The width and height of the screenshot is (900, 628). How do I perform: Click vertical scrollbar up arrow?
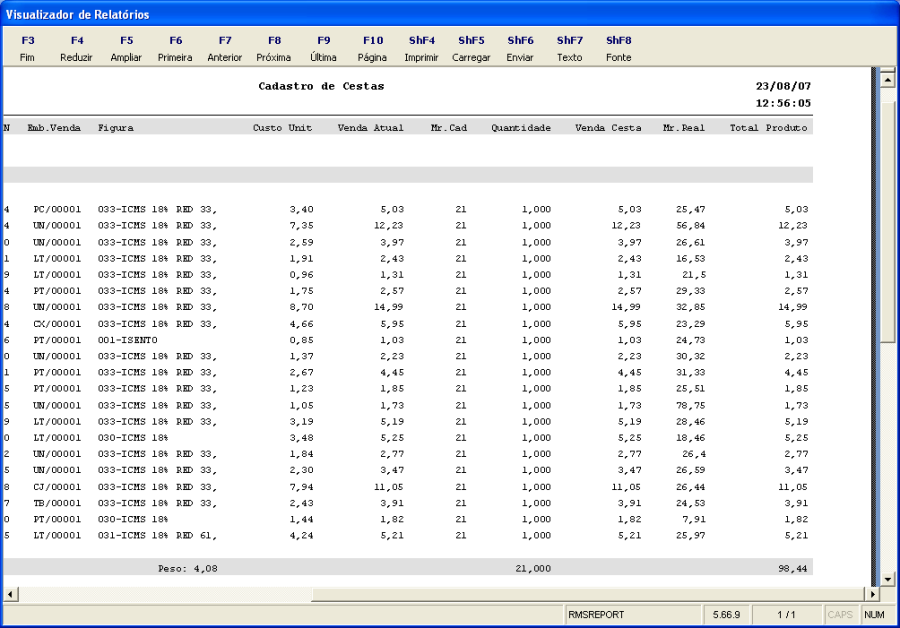887,79
